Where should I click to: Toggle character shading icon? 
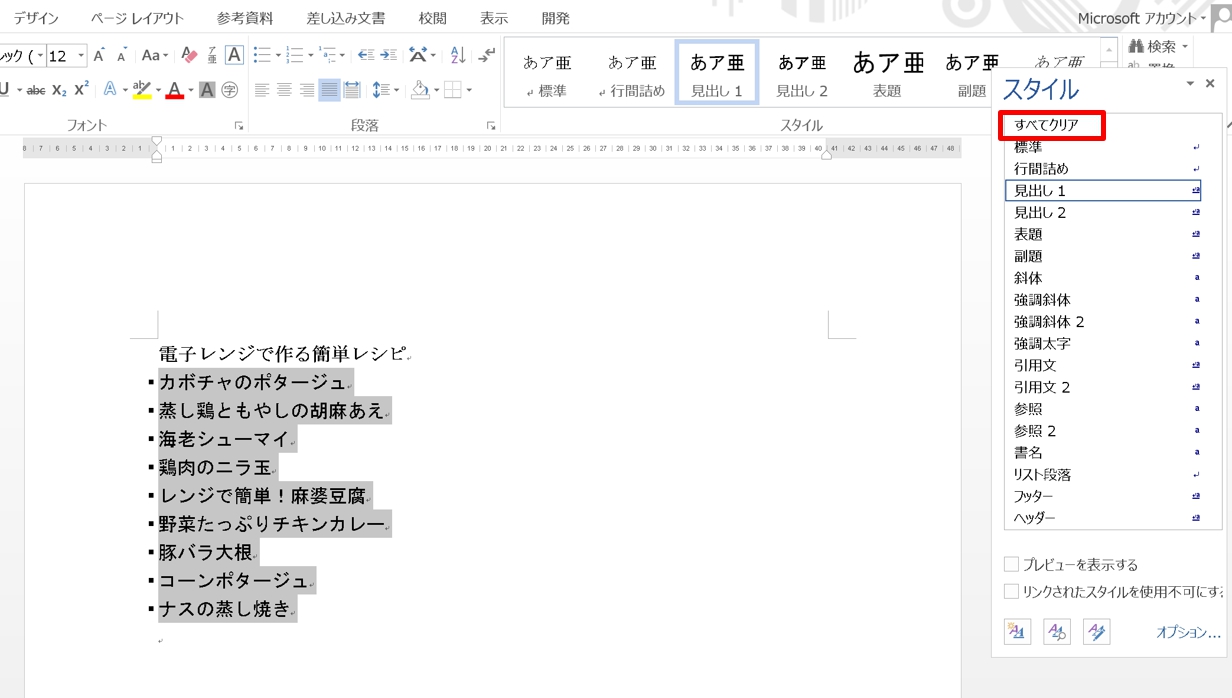pyautogui.click(x=207, y=90)
